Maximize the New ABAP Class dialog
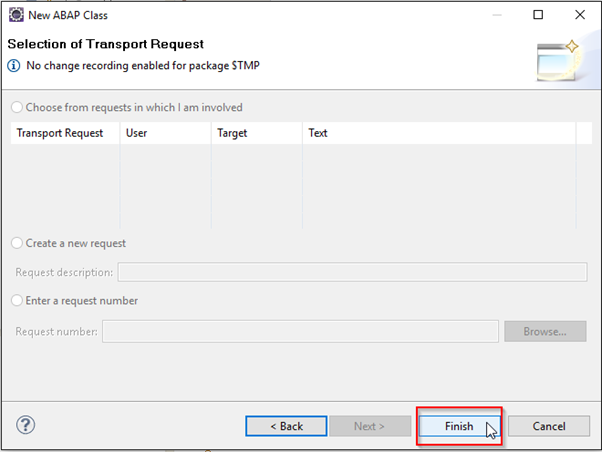 click(x=538, y=15)
